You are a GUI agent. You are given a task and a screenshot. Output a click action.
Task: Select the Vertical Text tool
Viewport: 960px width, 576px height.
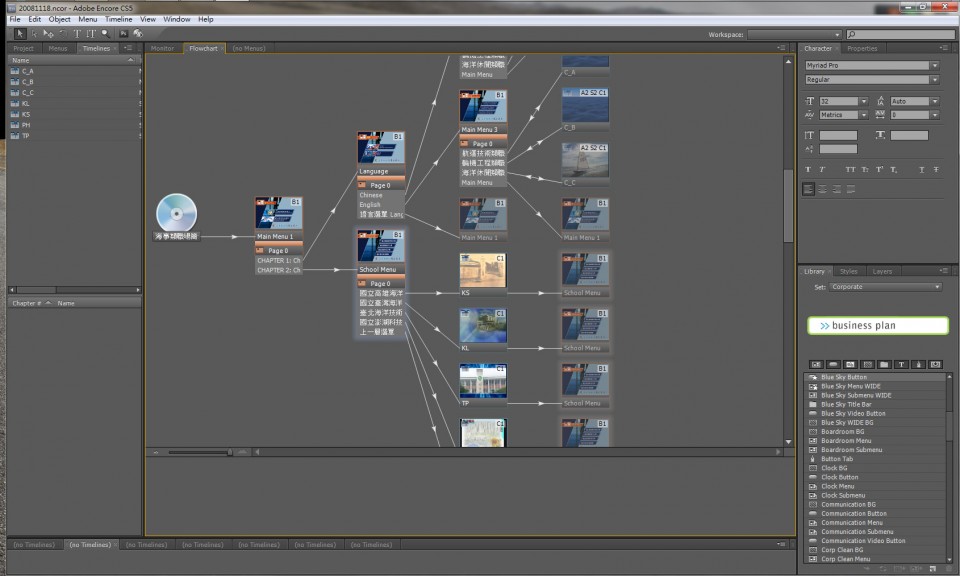89,33
